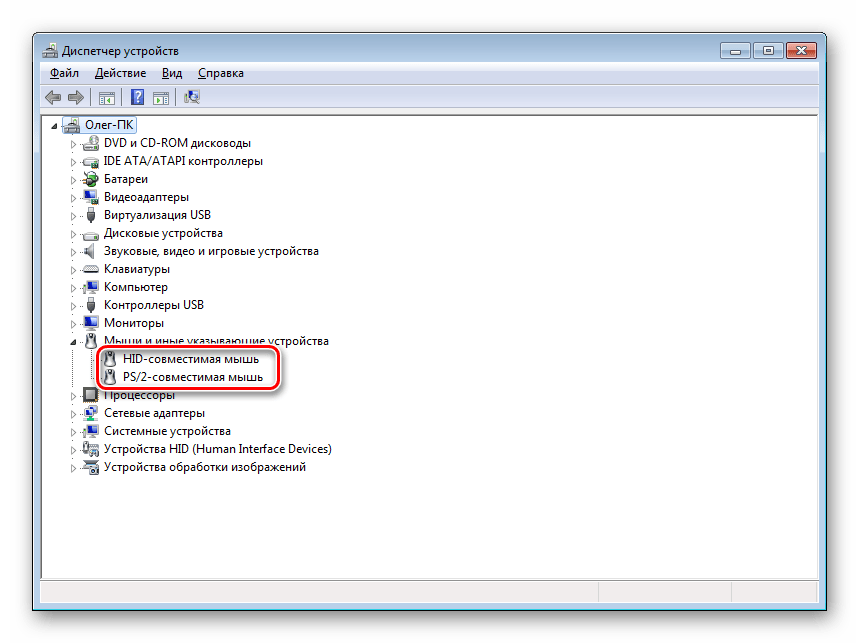Screen dimensions: 859x643
Task: Select Устройства обработки изображений label
Action: click(205, 467)
